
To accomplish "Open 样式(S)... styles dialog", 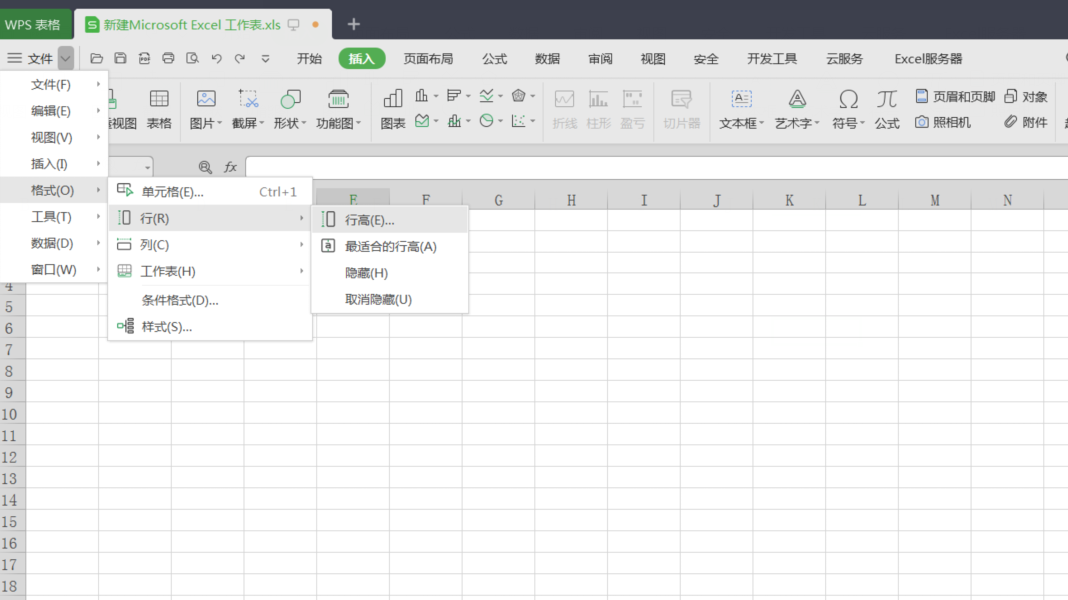I will coord(210,327).
